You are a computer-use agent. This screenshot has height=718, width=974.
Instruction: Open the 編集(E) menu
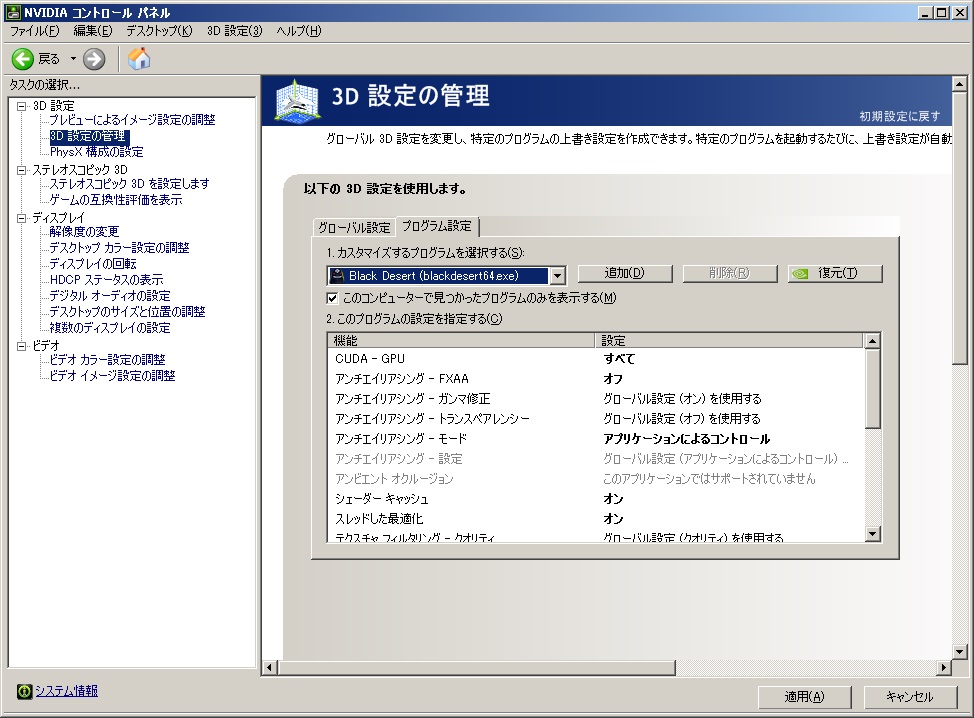tap(93, 31)
